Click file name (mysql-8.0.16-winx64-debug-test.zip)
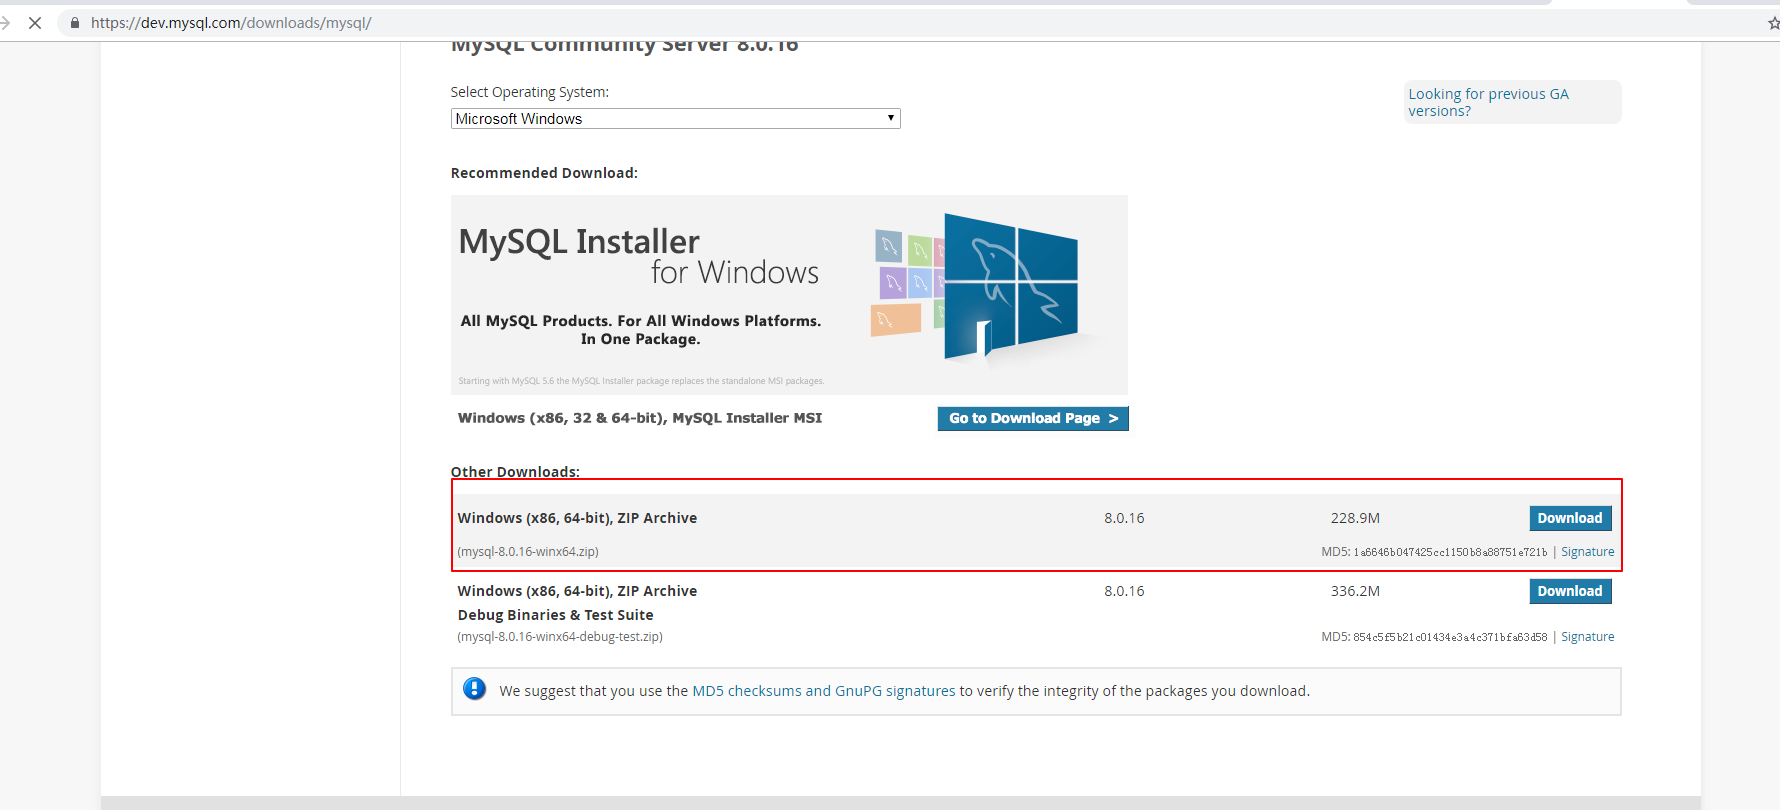 coord(560,637)
